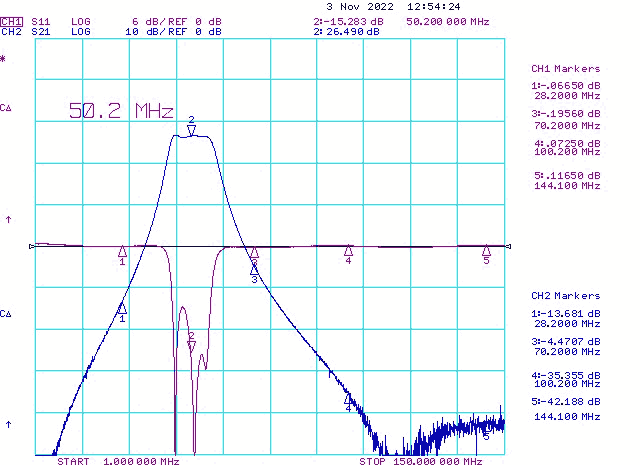Click the '10 dB/ REF 0 dB' scale text
Screen dimensions: 640x465
click(x=173, y=32)
